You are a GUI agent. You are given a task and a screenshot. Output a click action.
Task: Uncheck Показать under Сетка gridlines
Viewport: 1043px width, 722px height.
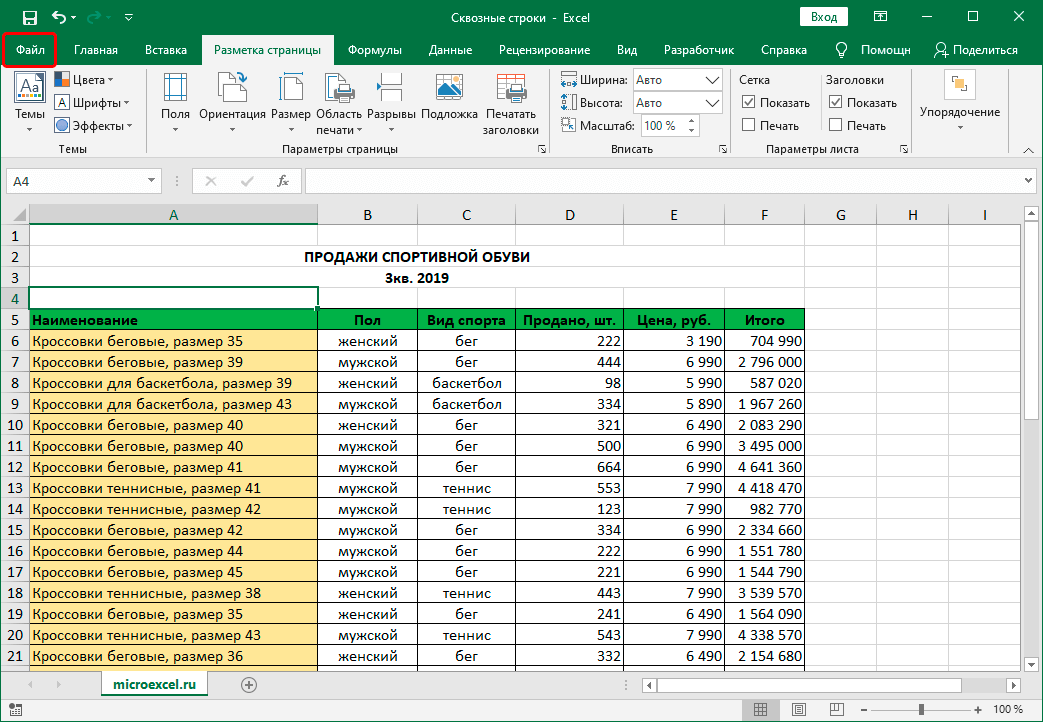749,102
